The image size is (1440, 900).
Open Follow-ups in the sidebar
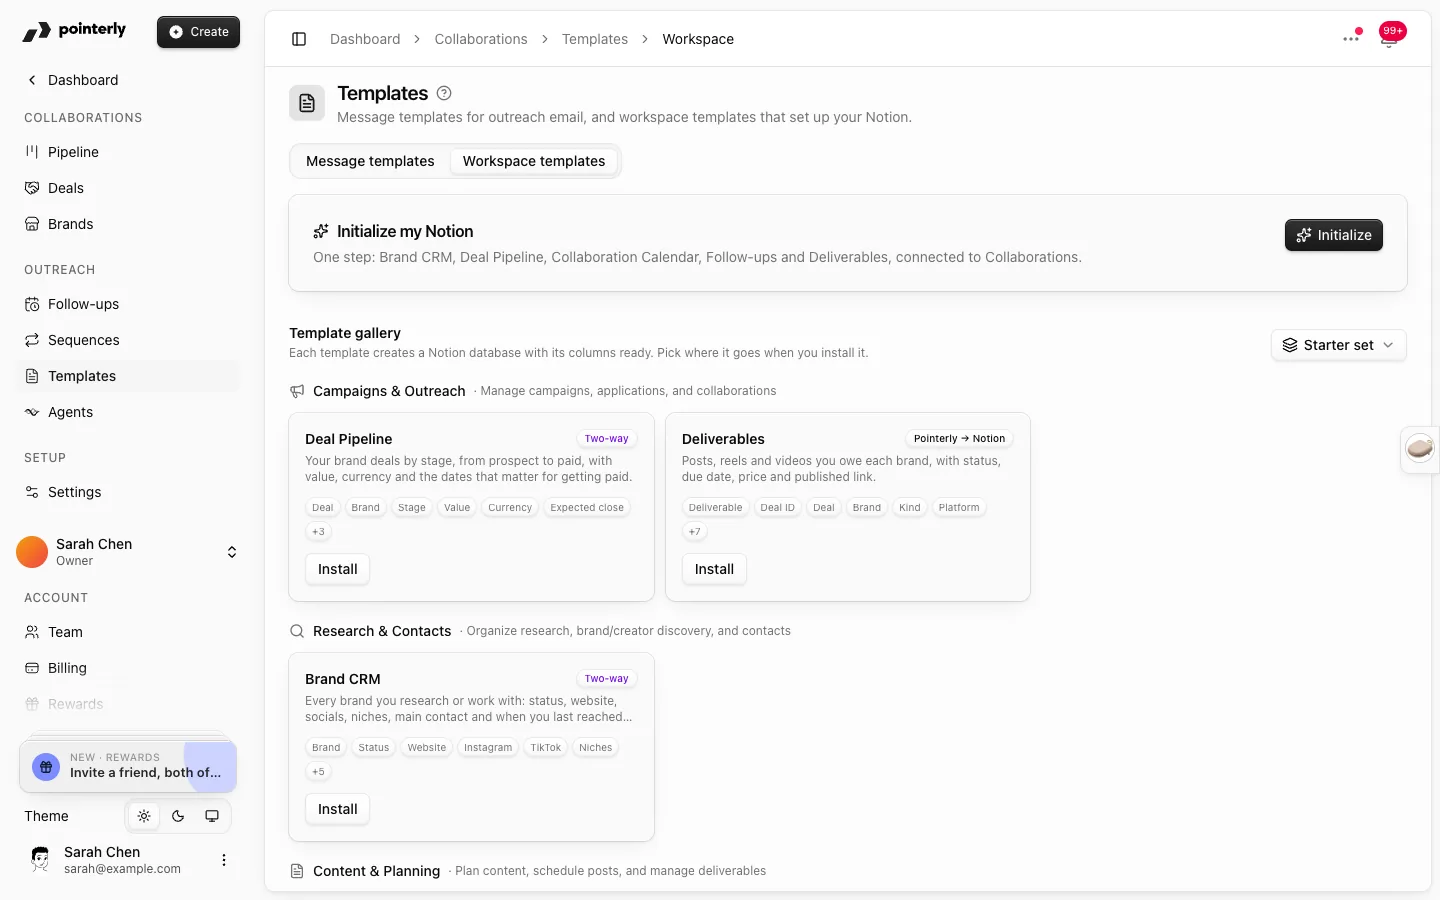click(128, 304)
